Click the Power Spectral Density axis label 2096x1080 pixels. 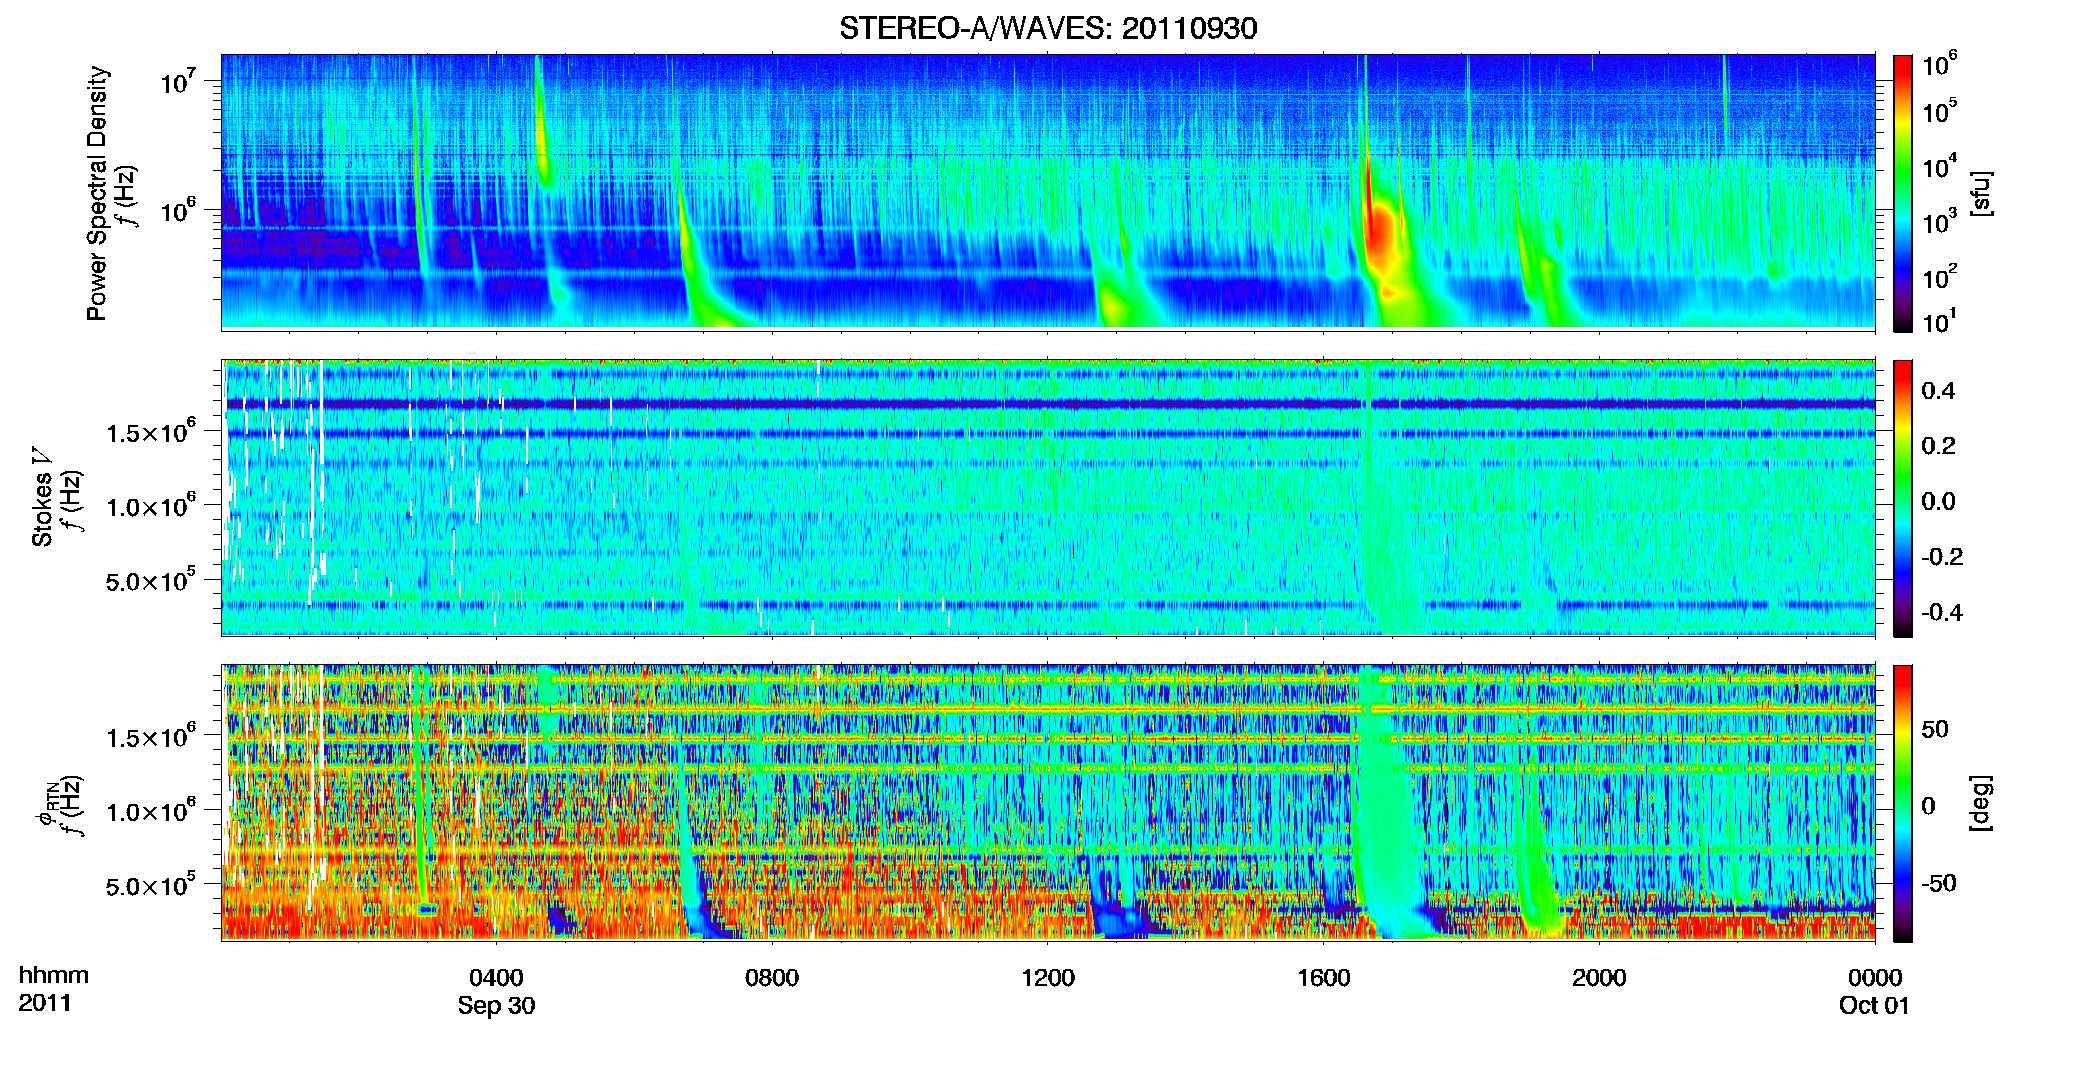pos(97,193)
